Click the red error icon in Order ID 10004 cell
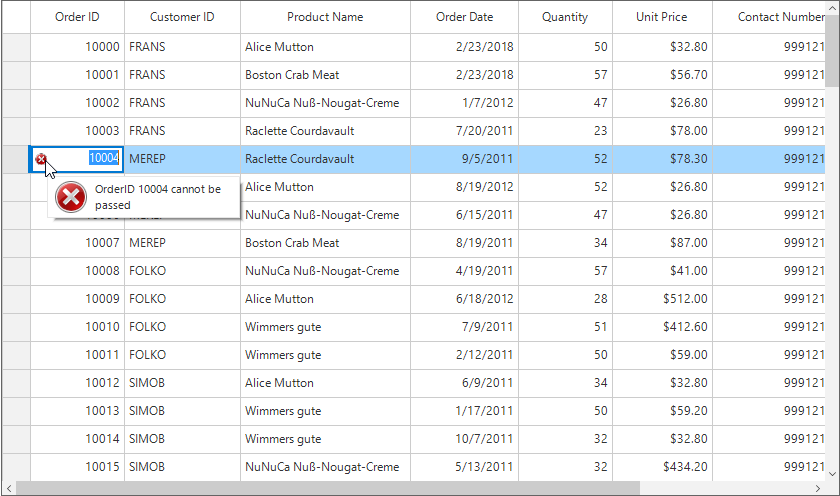840x496 pixels. coord(41,159)
